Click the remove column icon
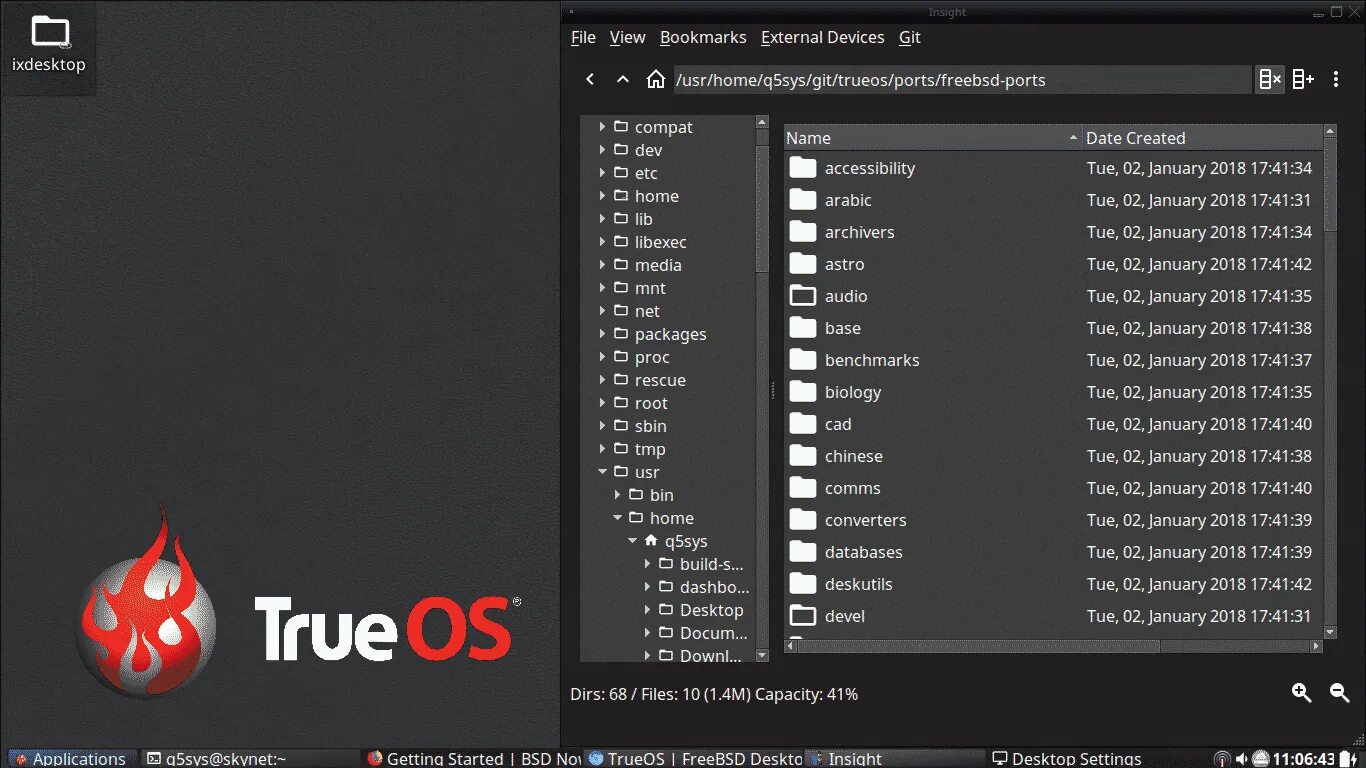This screenshot has height=768, width=1366. tap(1269, 78)
